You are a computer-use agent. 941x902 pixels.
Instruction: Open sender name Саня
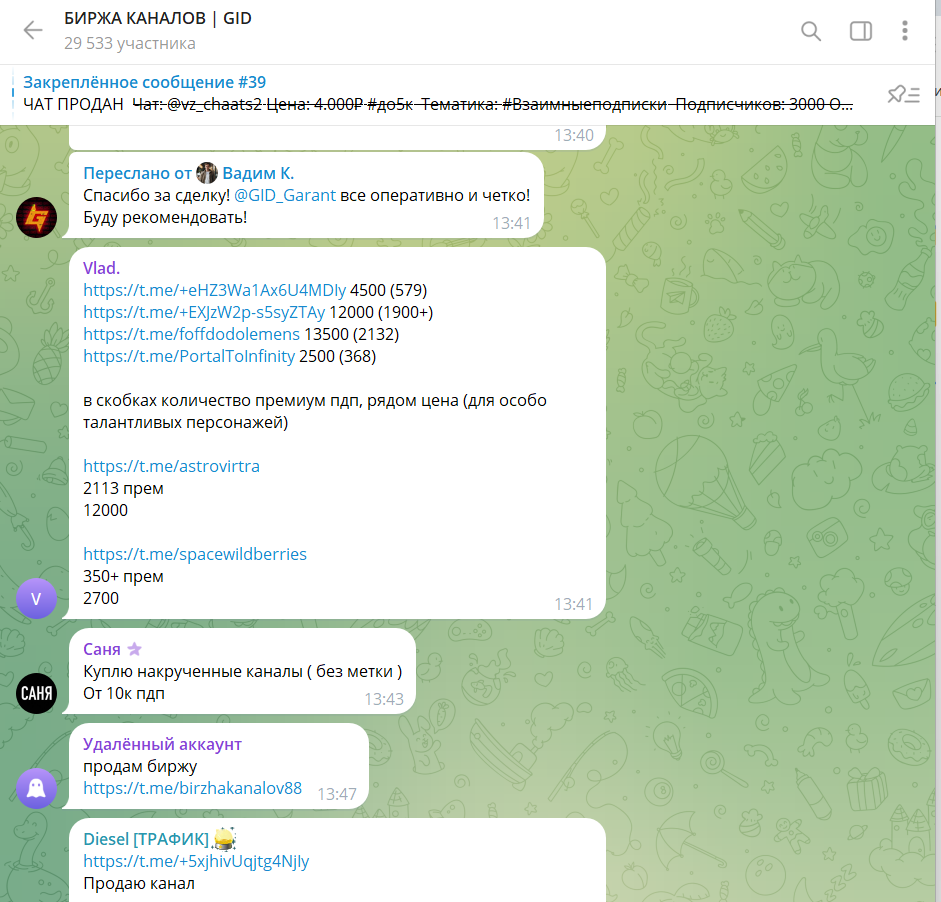102,649
